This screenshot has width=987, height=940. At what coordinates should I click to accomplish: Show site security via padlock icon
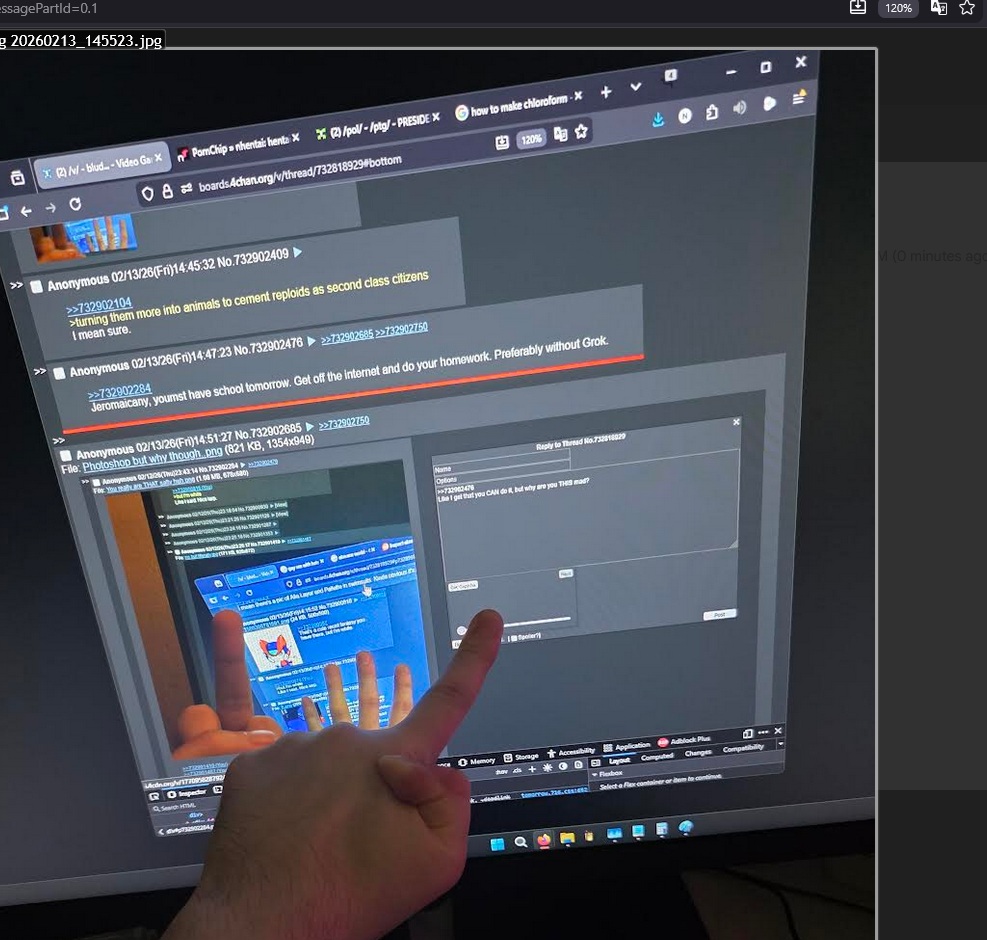coord(167,191)
